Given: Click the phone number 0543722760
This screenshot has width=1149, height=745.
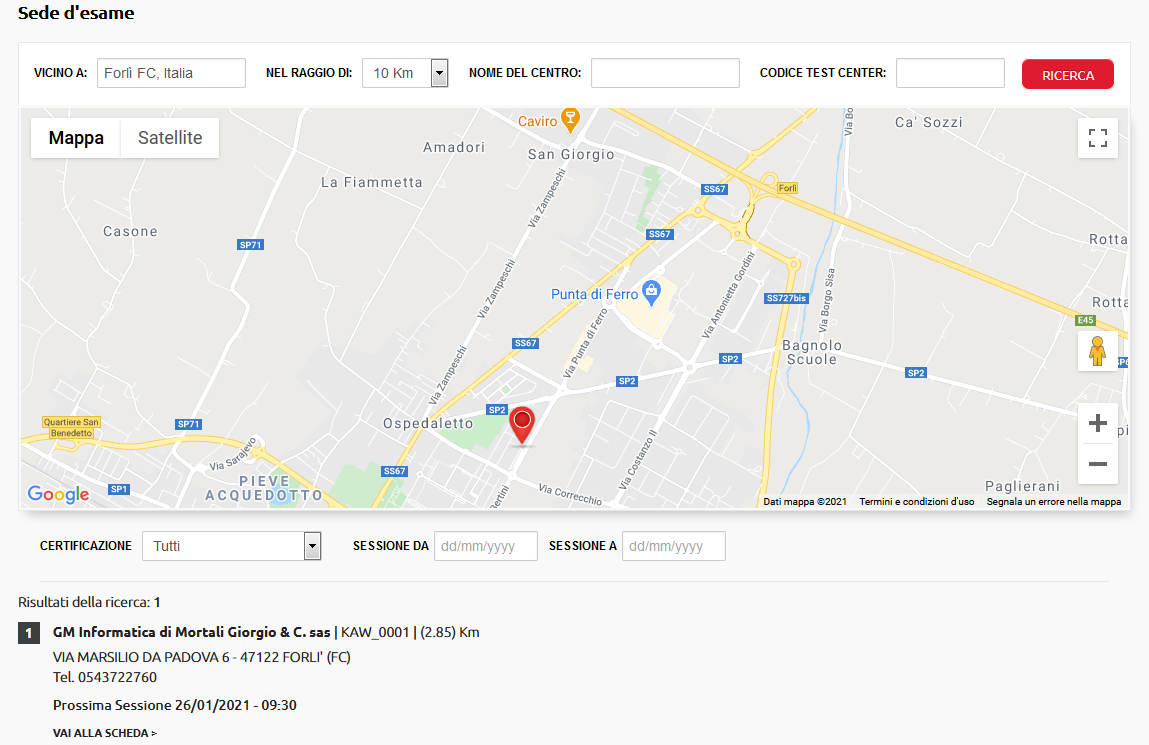Looking at the screenshot, I should 117,677.
